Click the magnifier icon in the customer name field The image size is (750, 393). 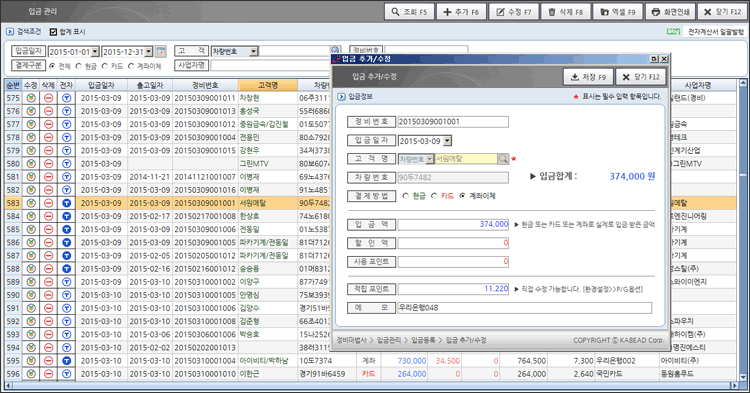click(x=503, y=159)
